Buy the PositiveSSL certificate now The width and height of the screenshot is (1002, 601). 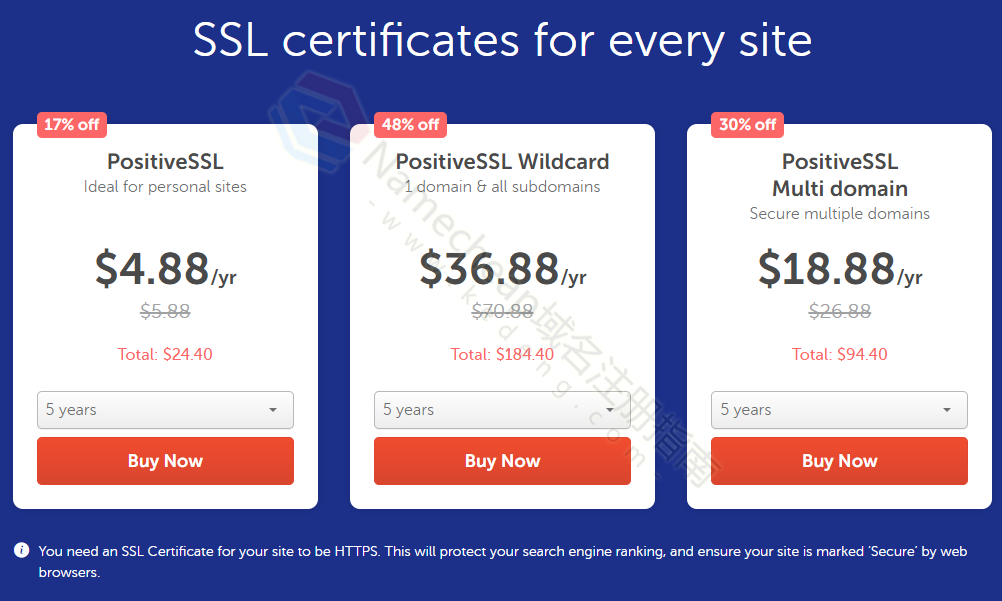tap(166, 461)
